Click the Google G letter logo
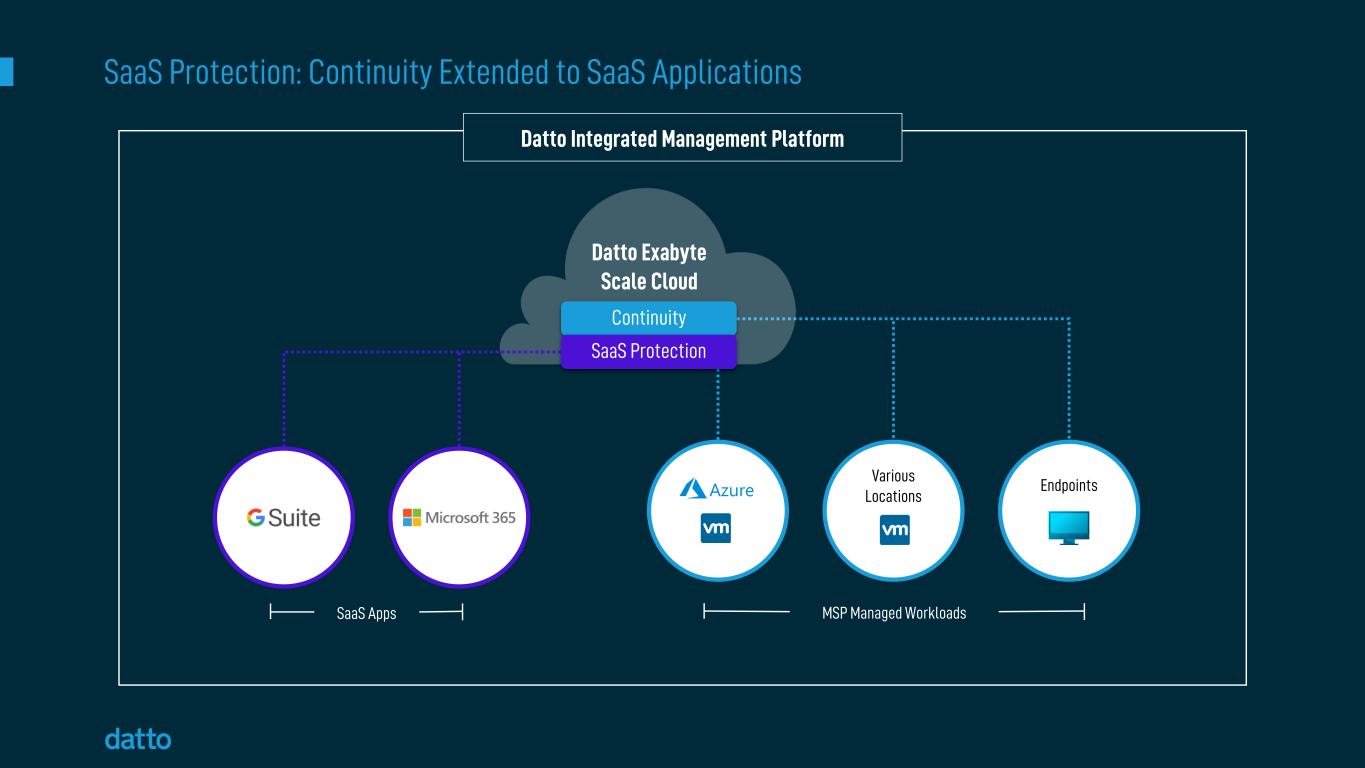The image size is (1365, 768). point(256,518)
